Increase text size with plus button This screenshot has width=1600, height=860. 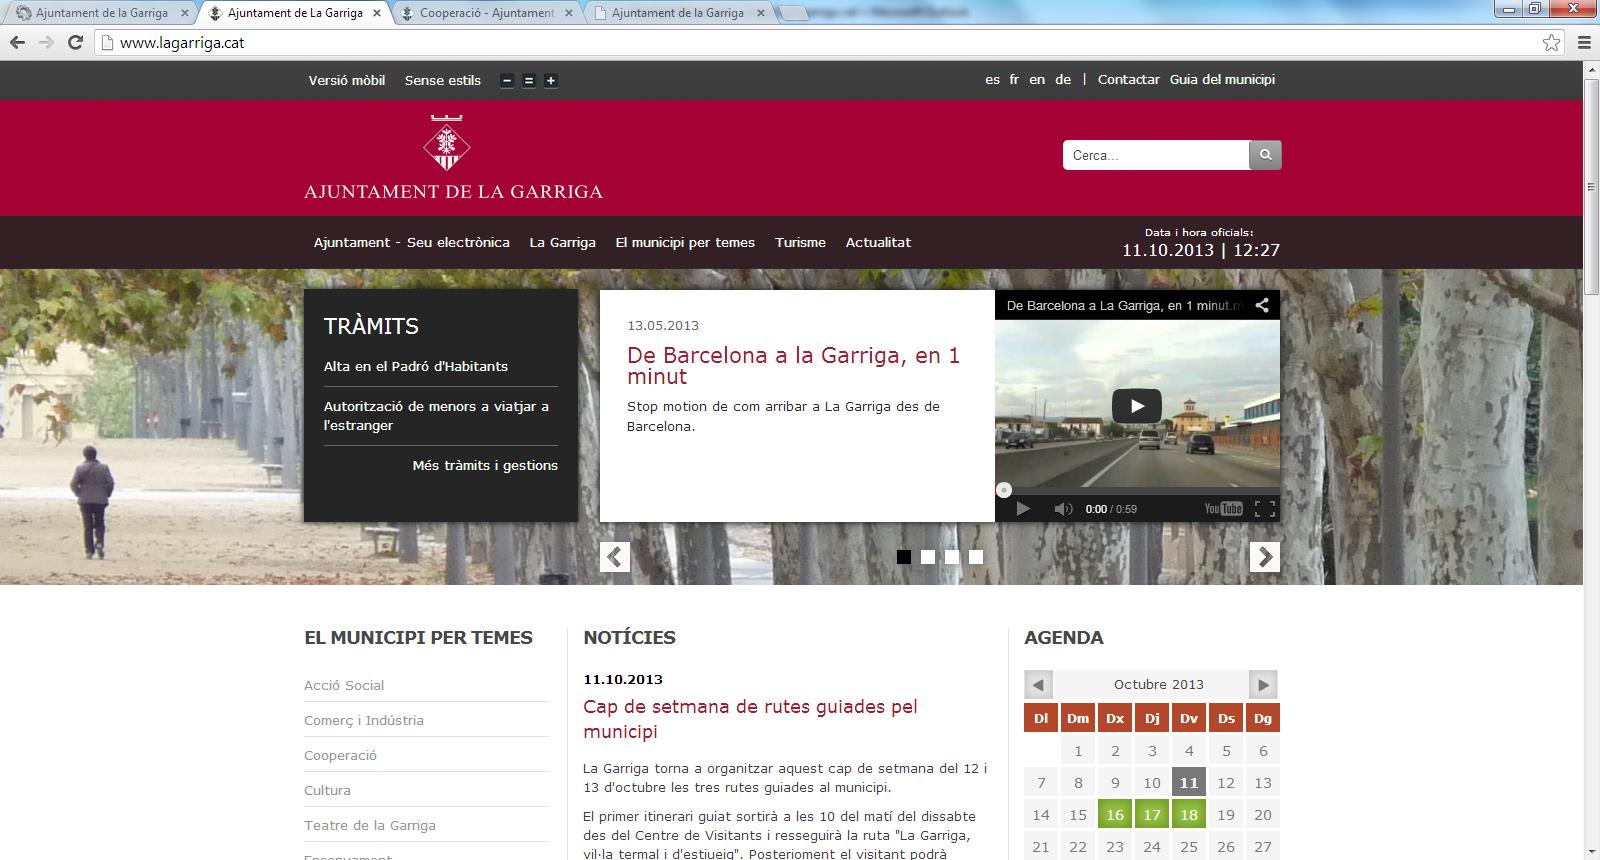pyautogui.click(x=550, y=81)
